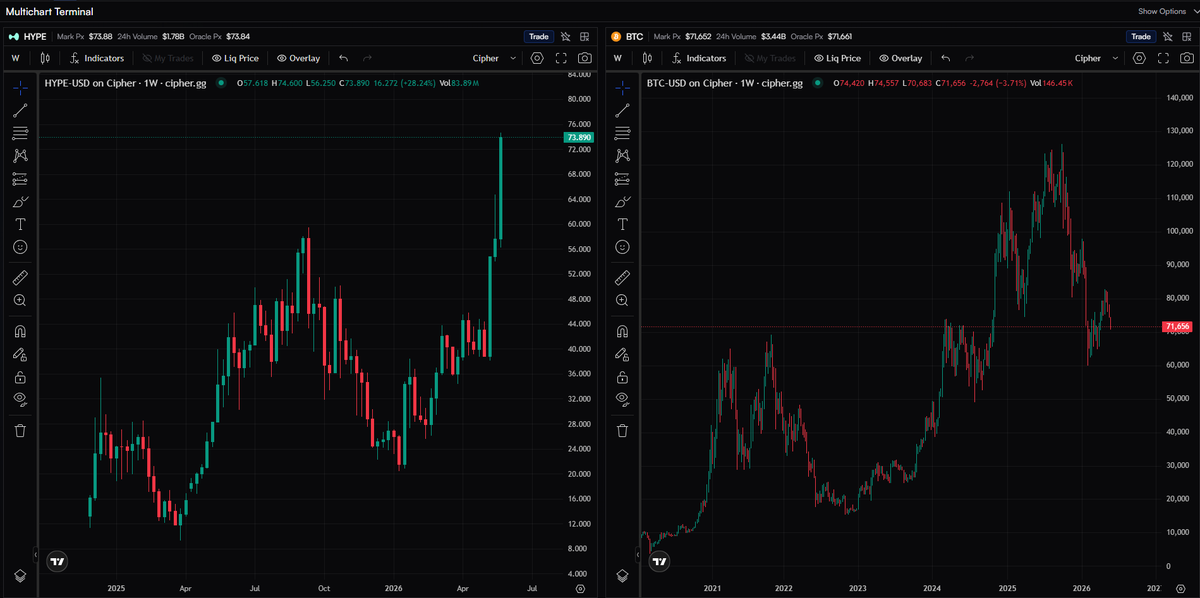1200x598 pixels.
Task: Select the chart pattern tool in HYPE chart
Action: coord(20,156)
